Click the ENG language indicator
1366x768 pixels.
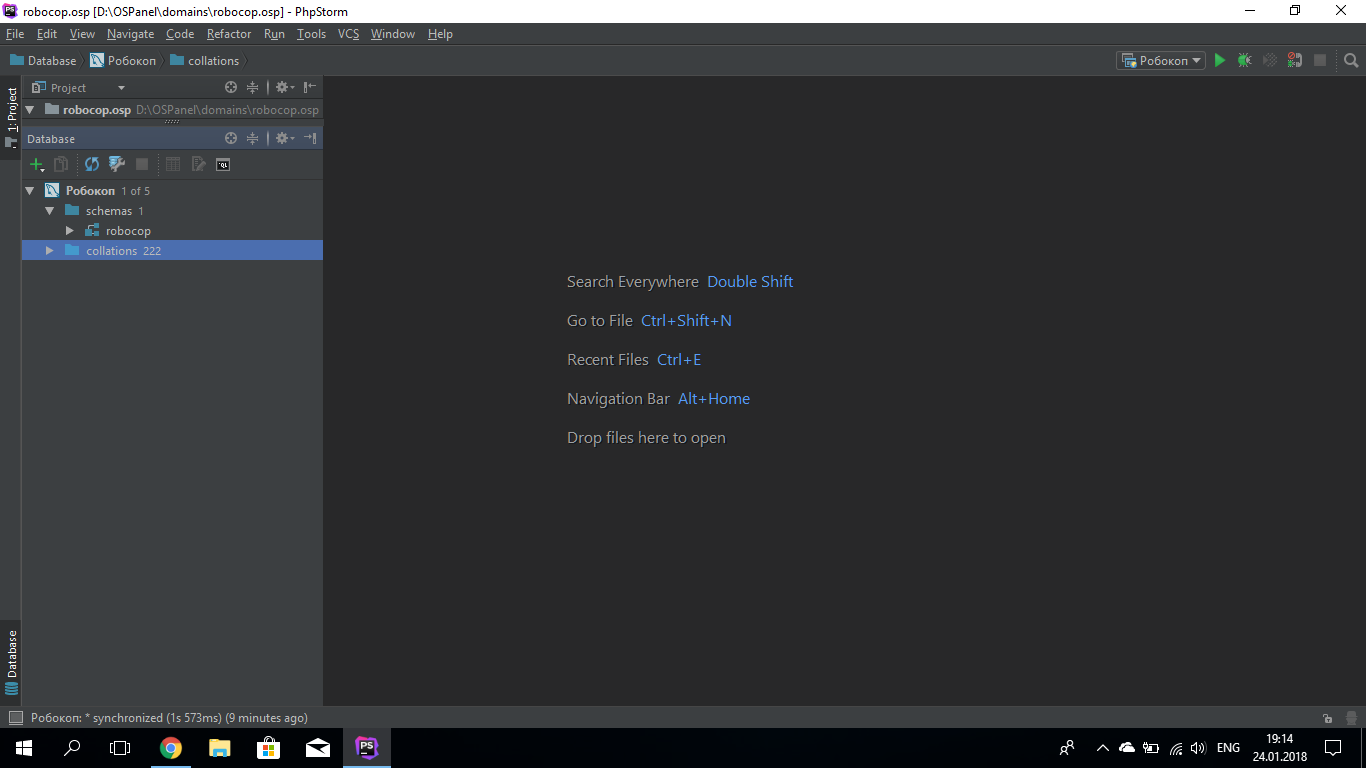(x=1228, y=747)
